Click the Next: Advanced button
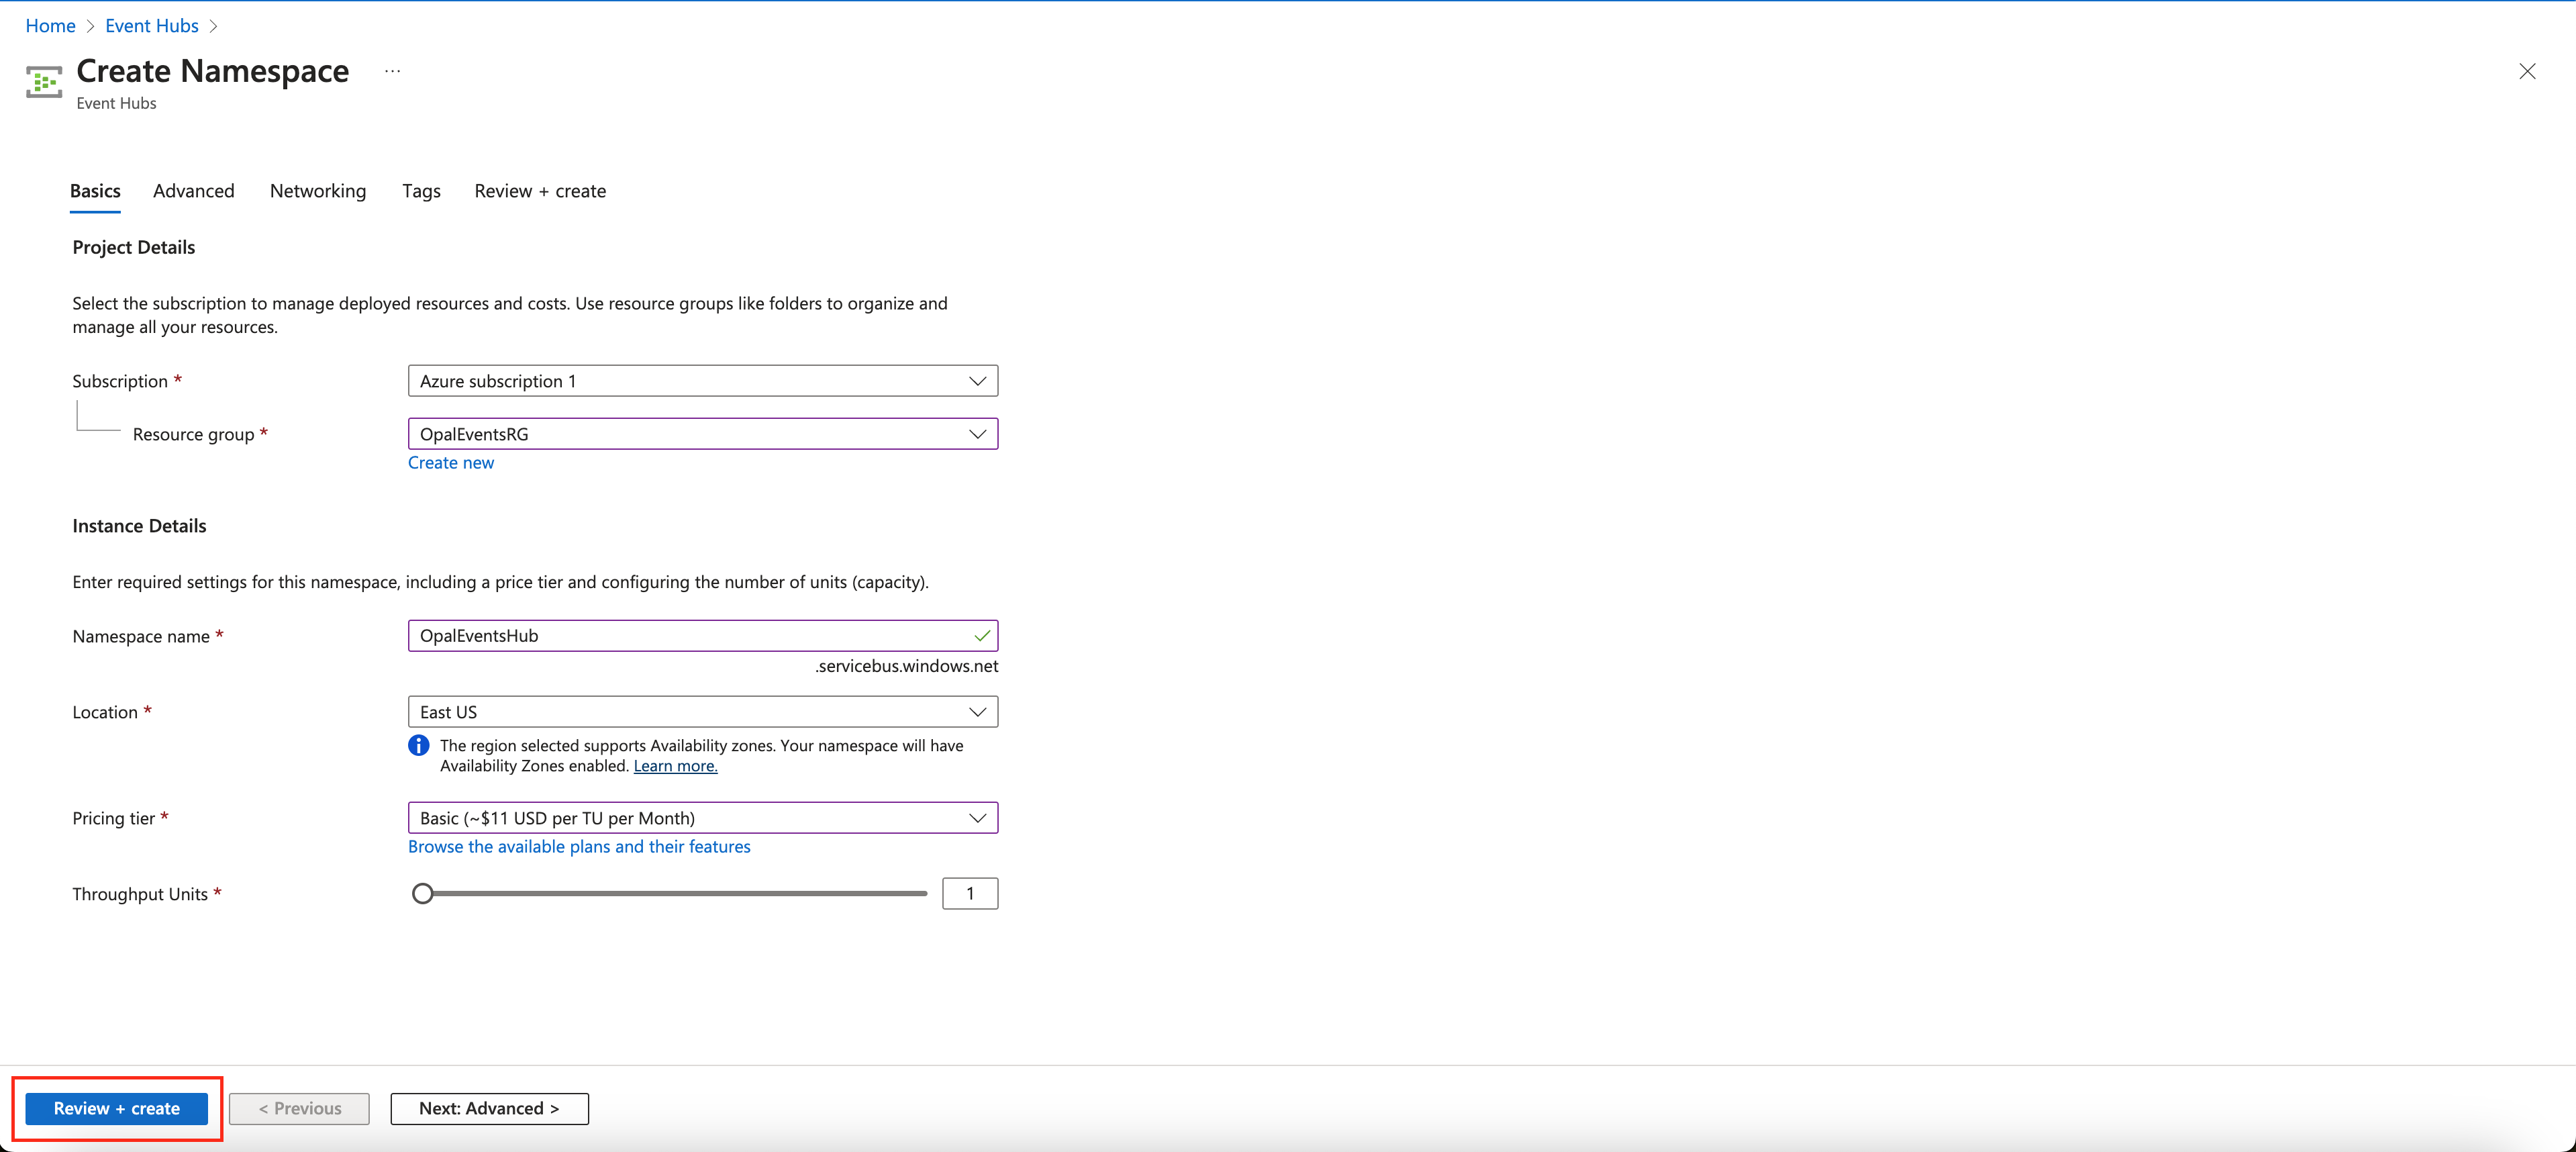 (x=489, y=1108)
